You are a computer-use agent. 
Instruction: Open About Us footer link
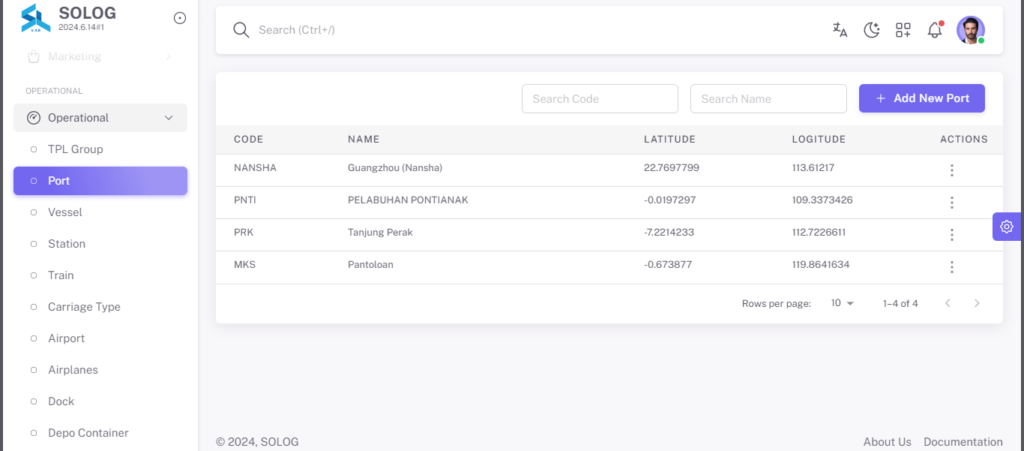coord(887,442)
